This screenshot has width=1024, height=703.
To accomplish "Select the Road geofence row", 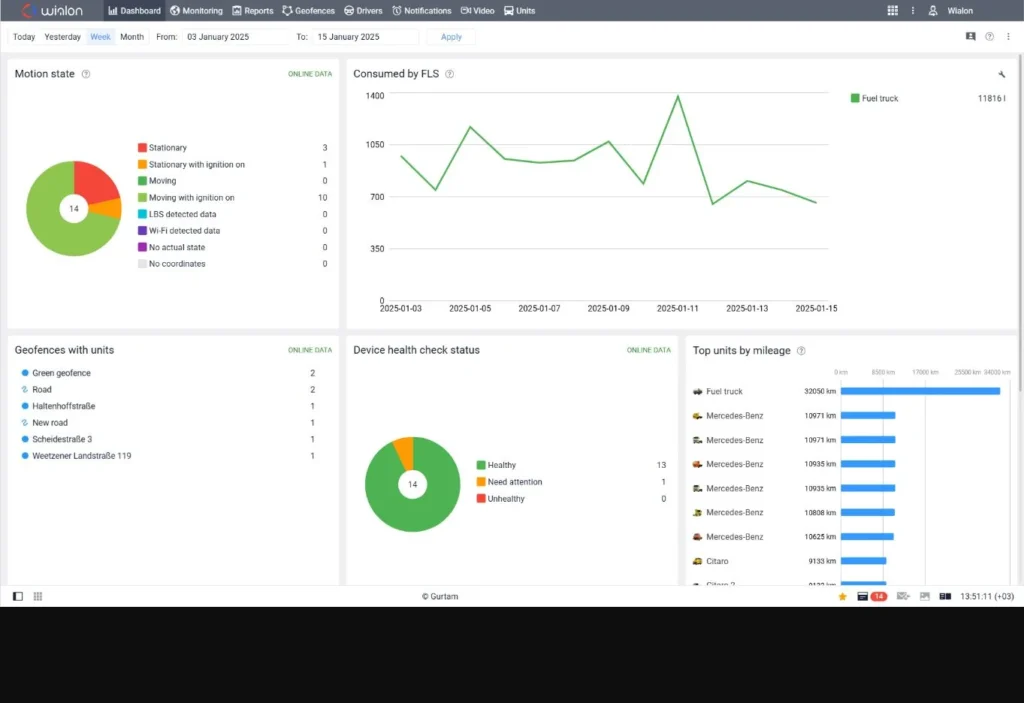I will (168, 389).
